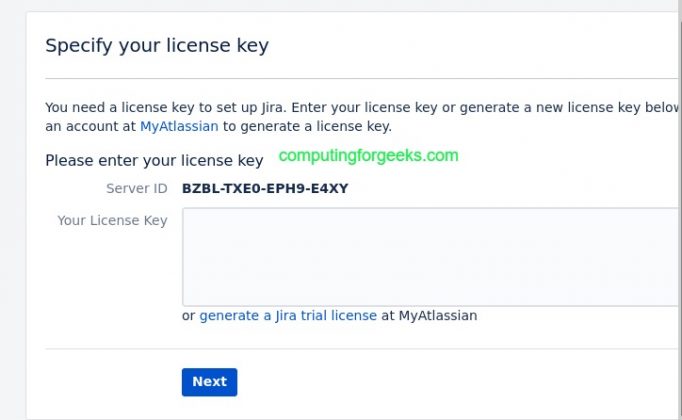The width and height of the screenshot is (682, 420).
Task: Click the empty white area right of Next
Action: click(x=450, y=381)
